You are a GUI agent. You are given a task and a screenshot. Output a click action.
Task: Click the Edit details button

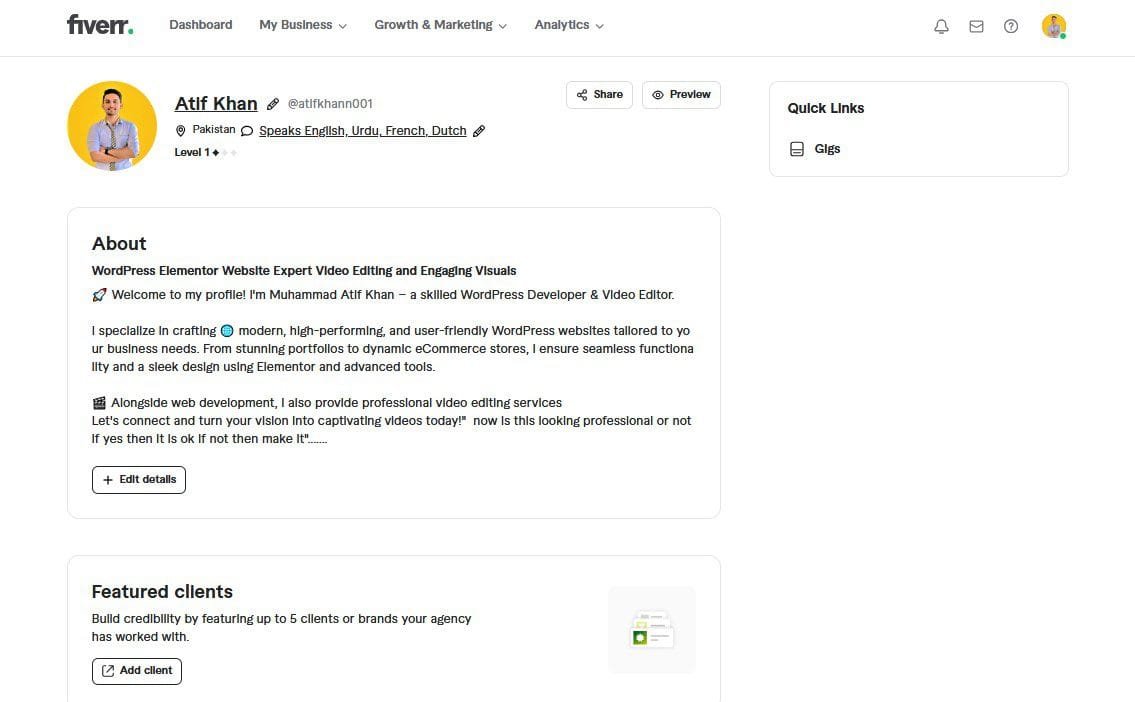[139, 480]
